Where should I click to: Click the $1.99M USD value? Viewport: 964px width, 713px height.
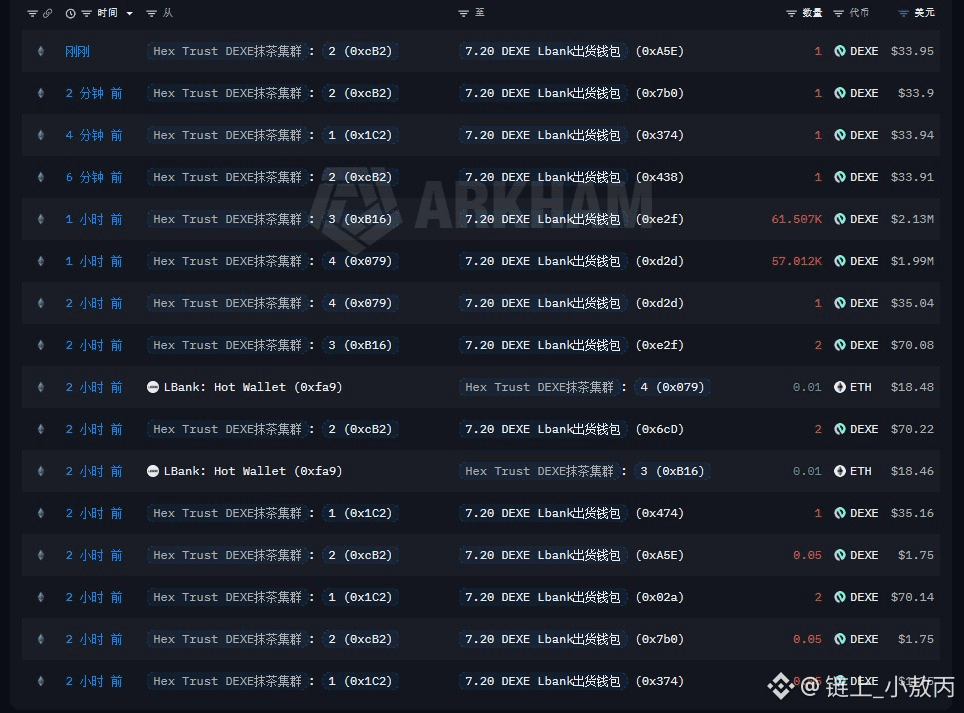[912, 261]
